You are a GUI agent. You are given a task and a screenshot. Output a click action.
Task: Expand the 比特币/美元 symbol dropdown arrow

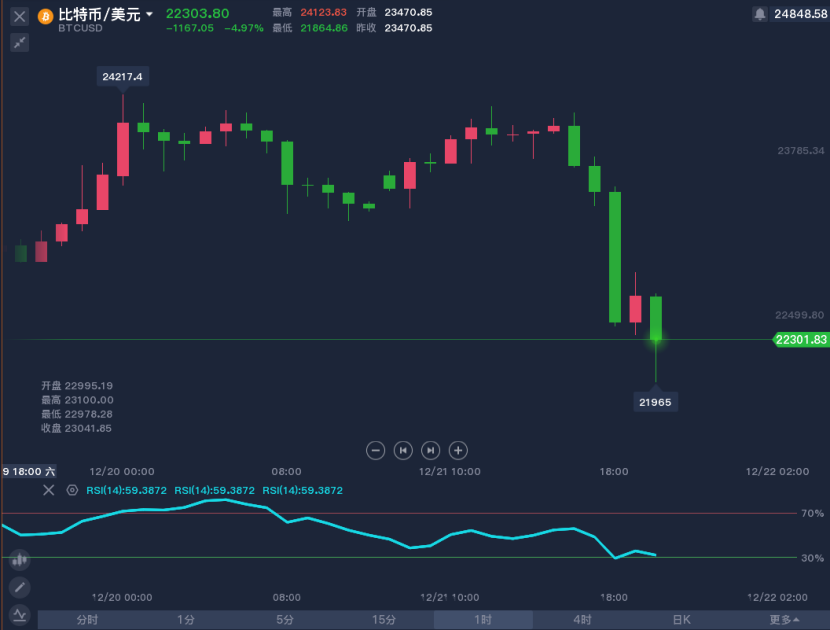(x=149, y=14)
